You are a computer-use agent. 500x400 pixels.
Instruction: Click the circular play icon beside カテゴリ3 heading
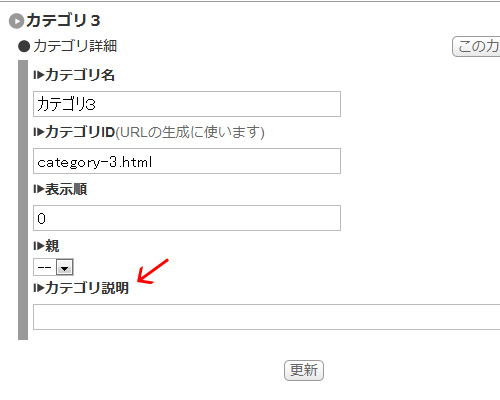coord(16,21)
